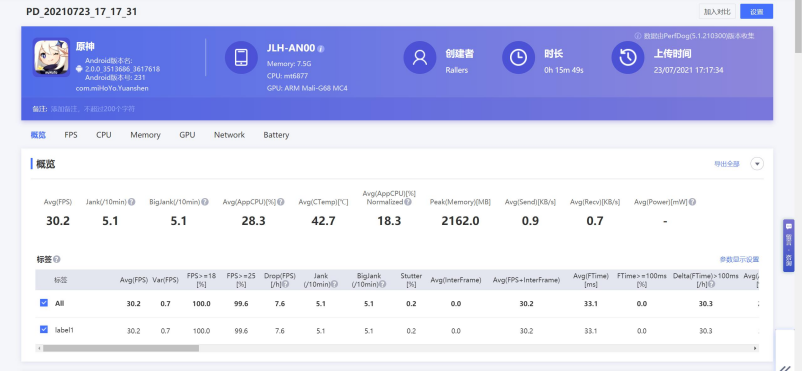802x371 pixels.
Task: Click the Genshin Impact app icon
Action: click(51, 57)
